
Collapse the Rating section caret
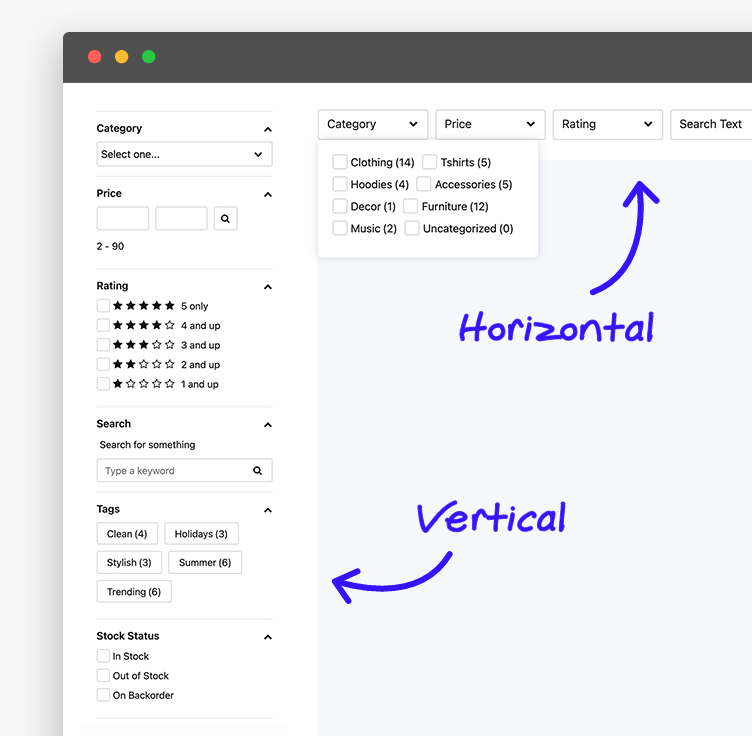[x=267, y=287]
